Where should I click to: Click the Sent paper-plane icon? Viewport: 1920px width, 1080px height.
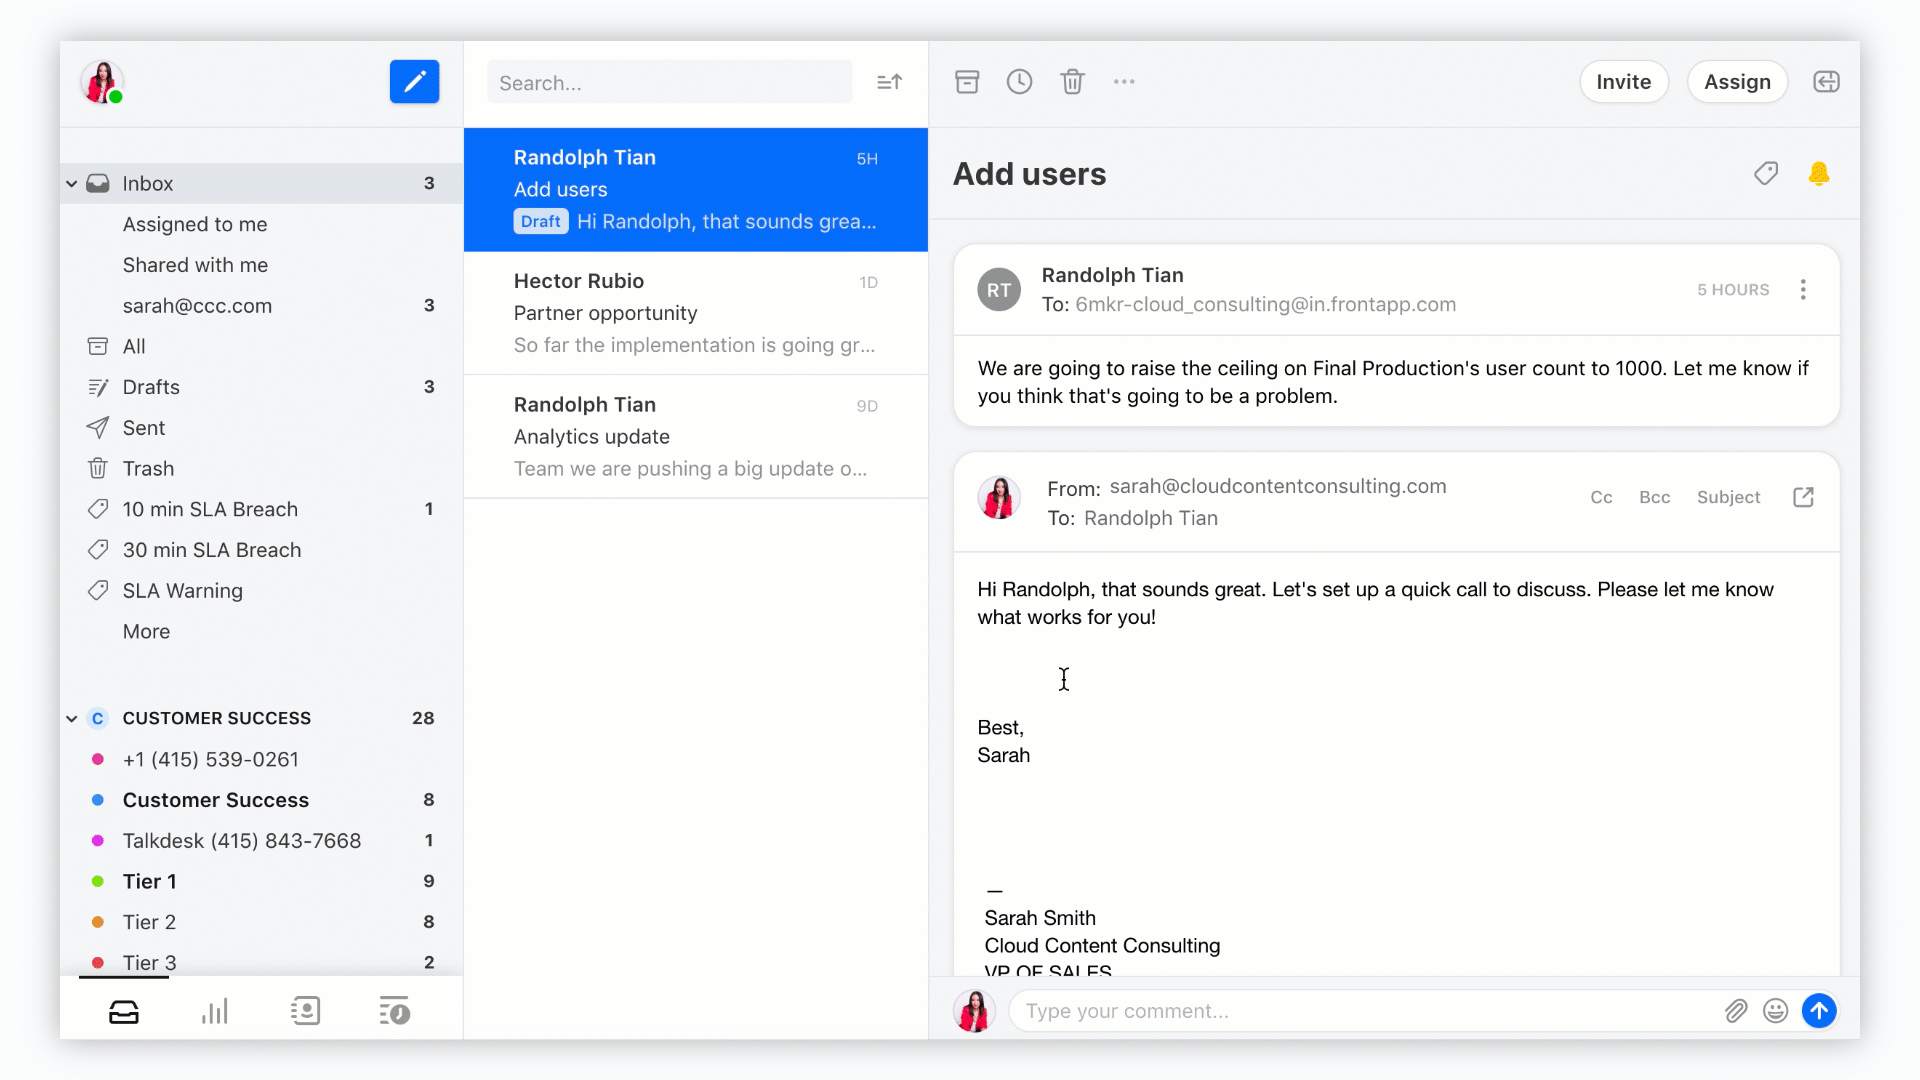[x=98, y=428]
